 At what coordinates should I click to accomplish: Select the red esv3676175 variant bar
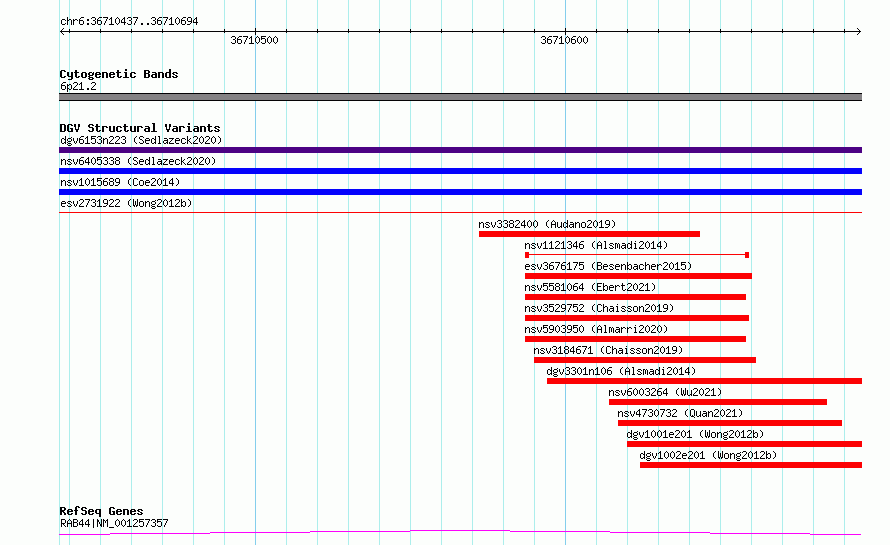tap(638, 276)
